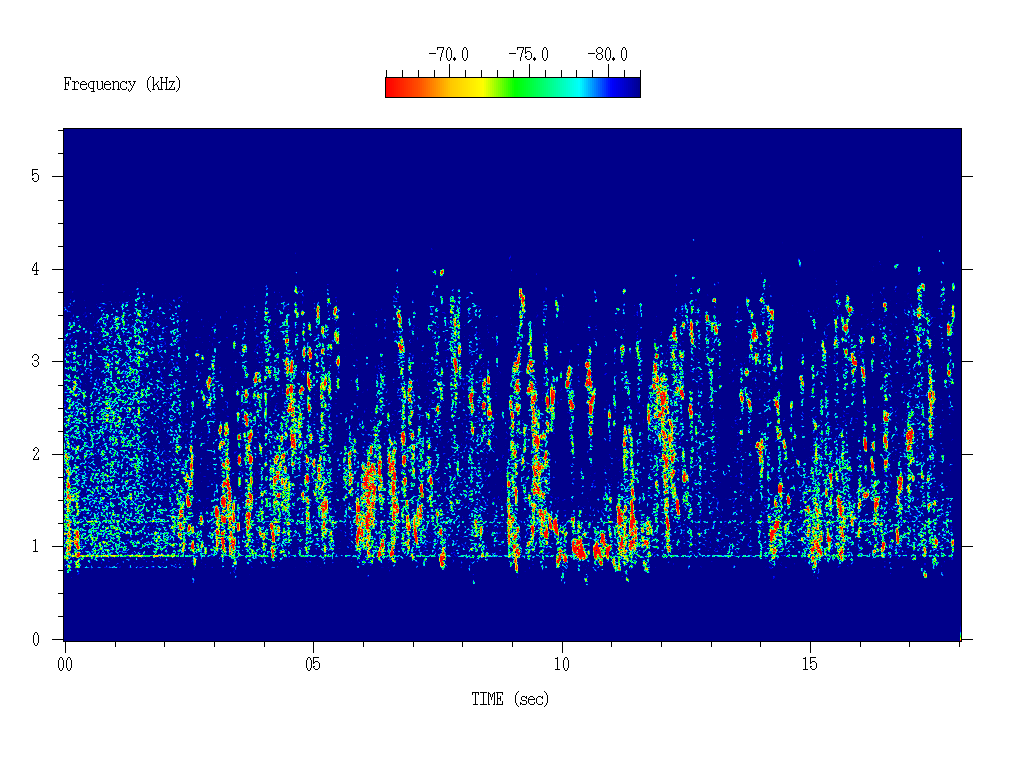
Task: Click the cyan section of the color bar
Action: 578,88
